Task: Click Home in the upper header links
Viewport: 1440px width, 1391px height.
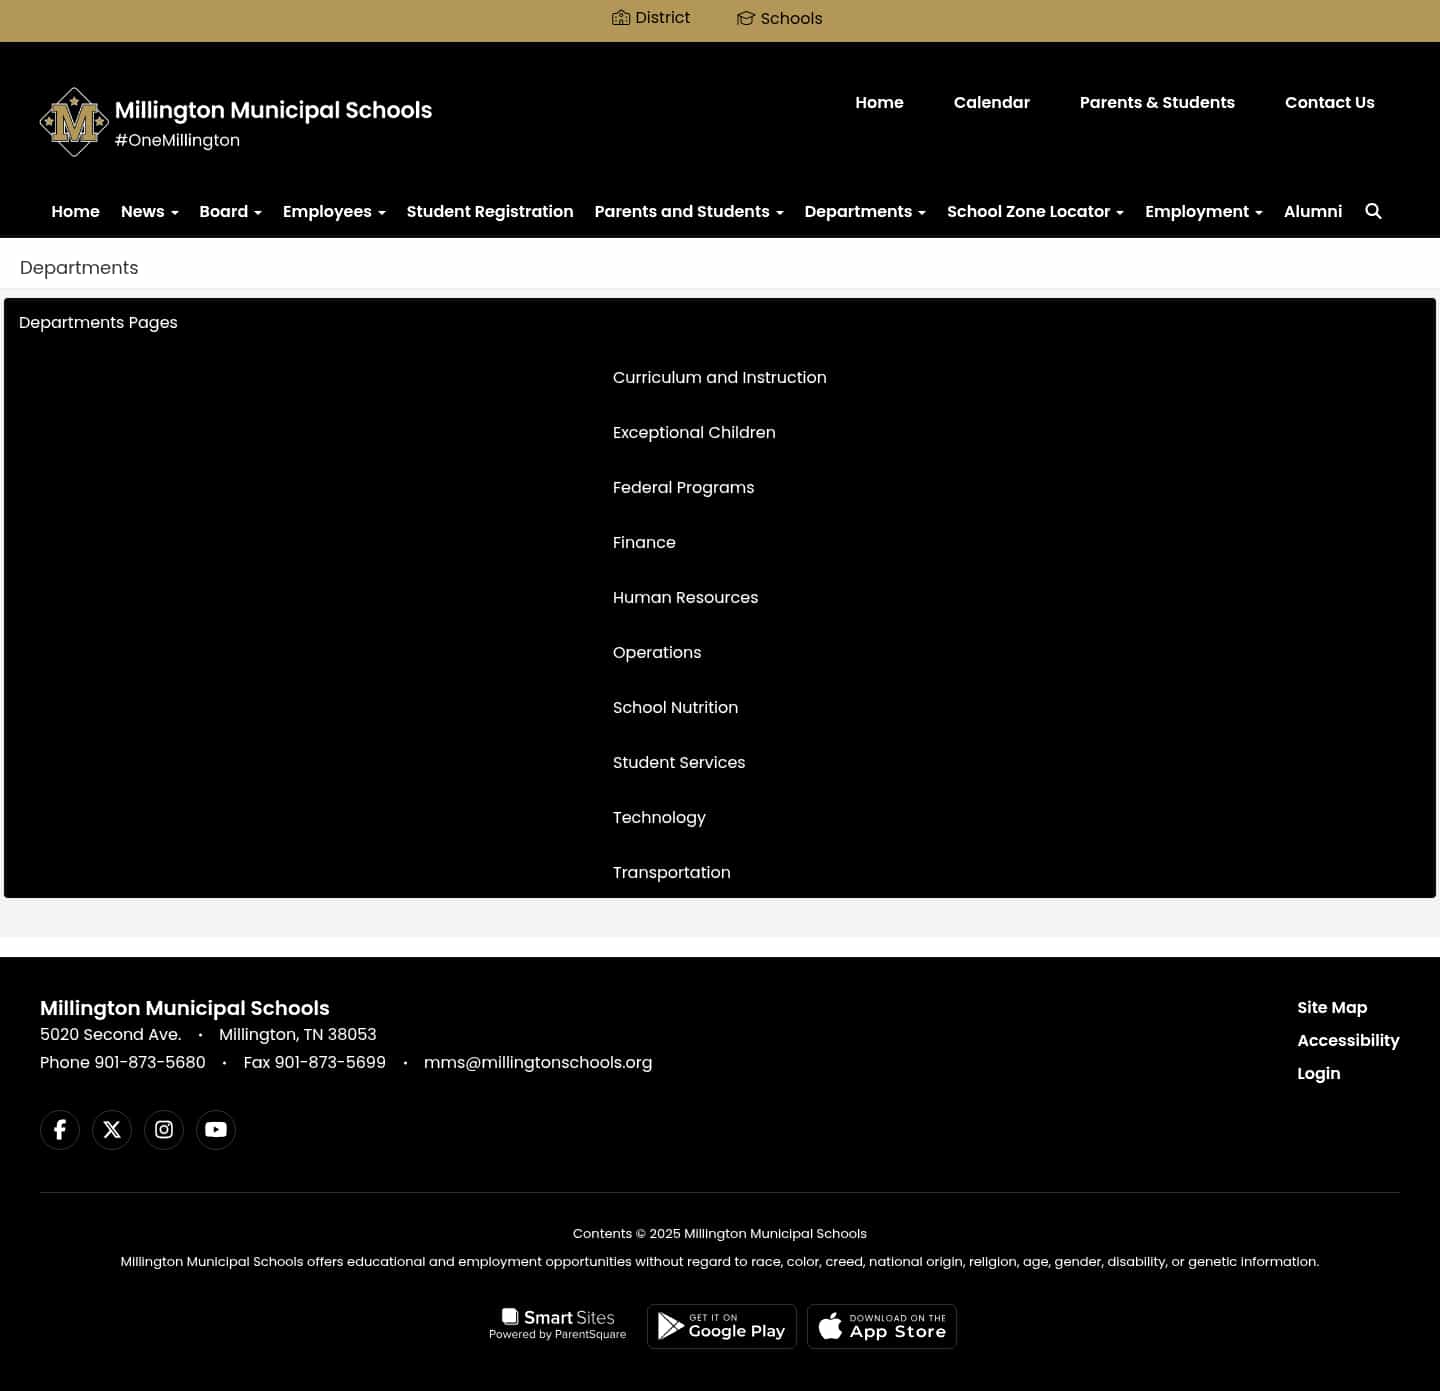Action: pos(879,102)
